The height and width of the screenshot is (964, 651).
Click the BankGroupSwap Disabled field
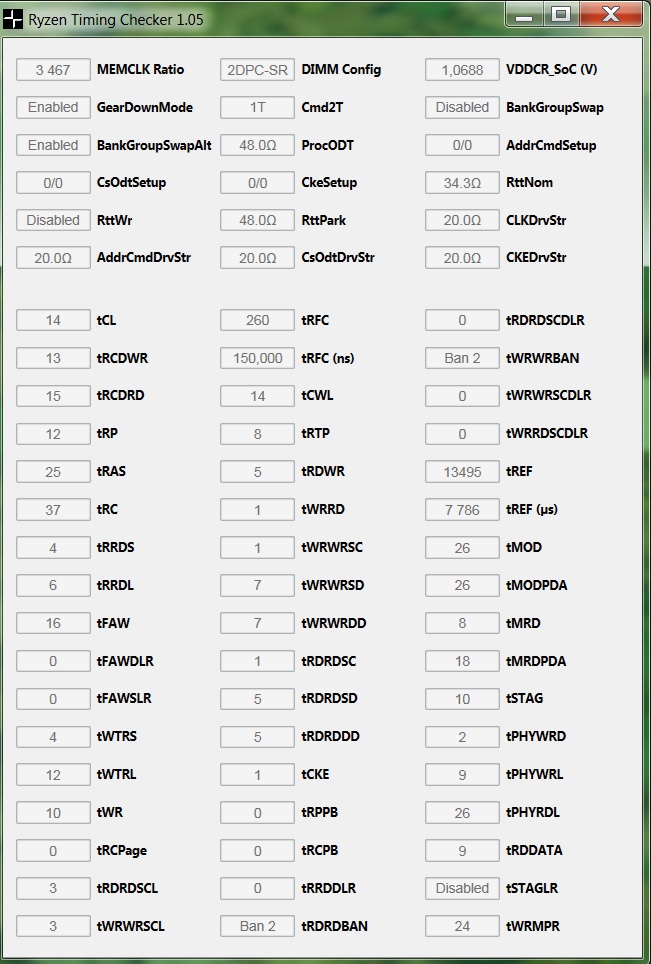click(x=462, y=108)
